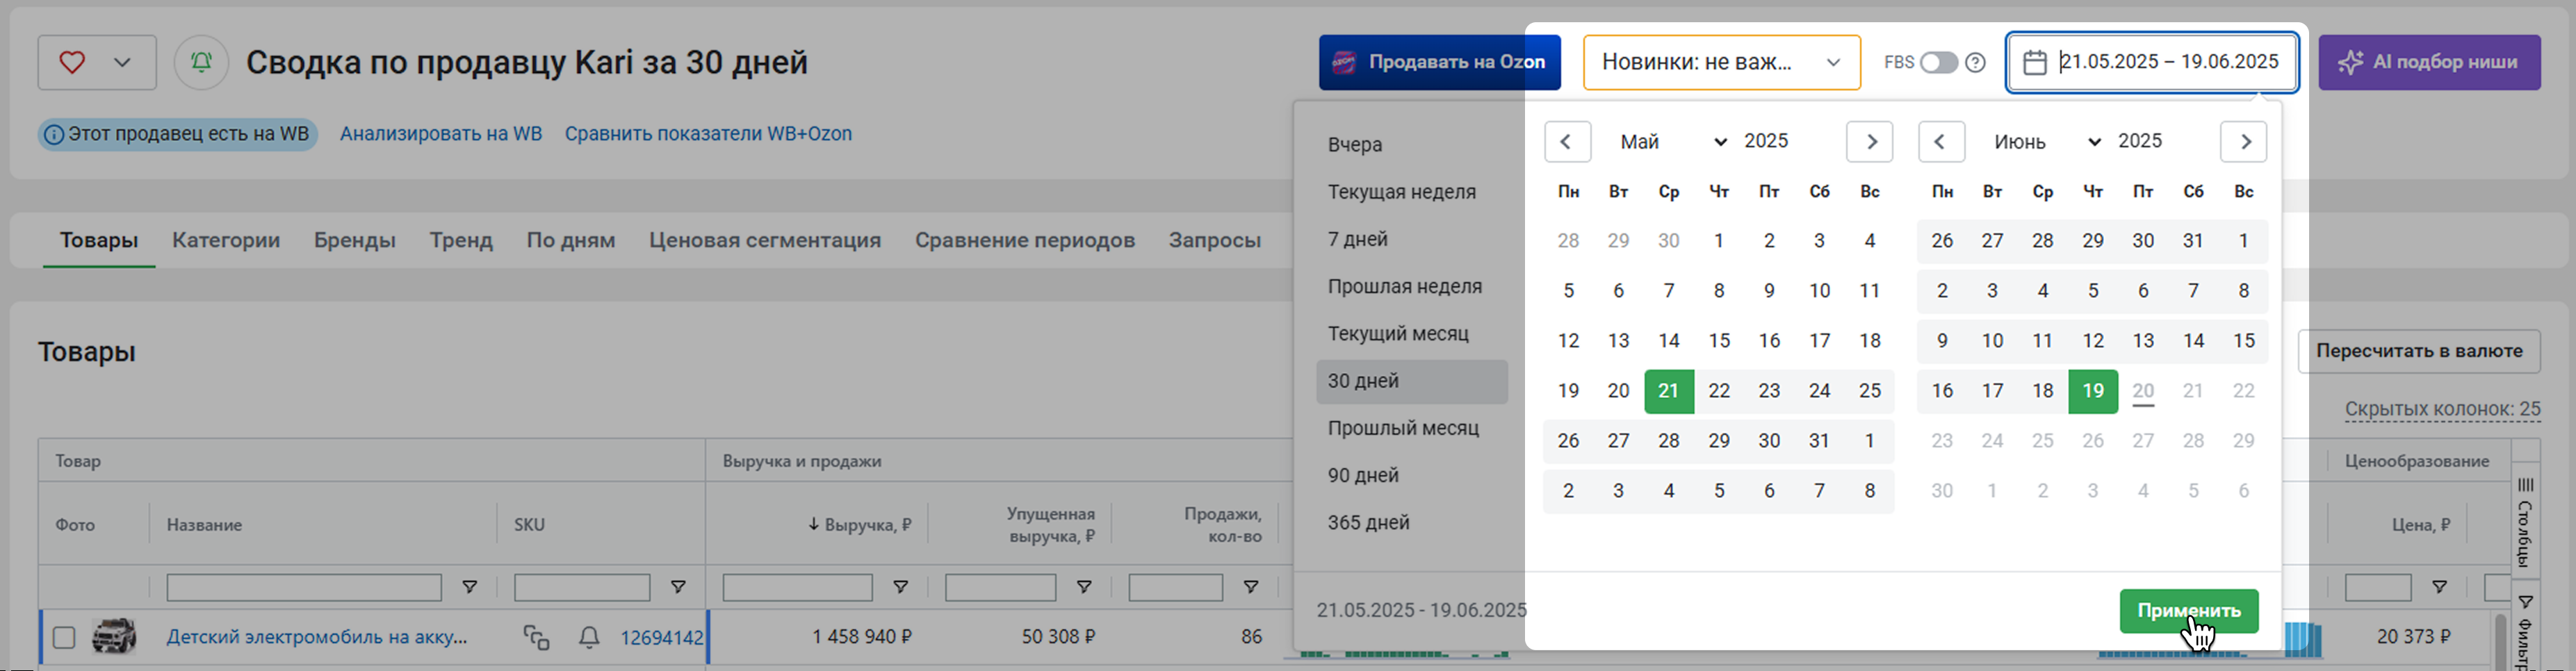Click the Выручка filter input field
Viewport: 2576px width, 671px height.
(797, 588)
